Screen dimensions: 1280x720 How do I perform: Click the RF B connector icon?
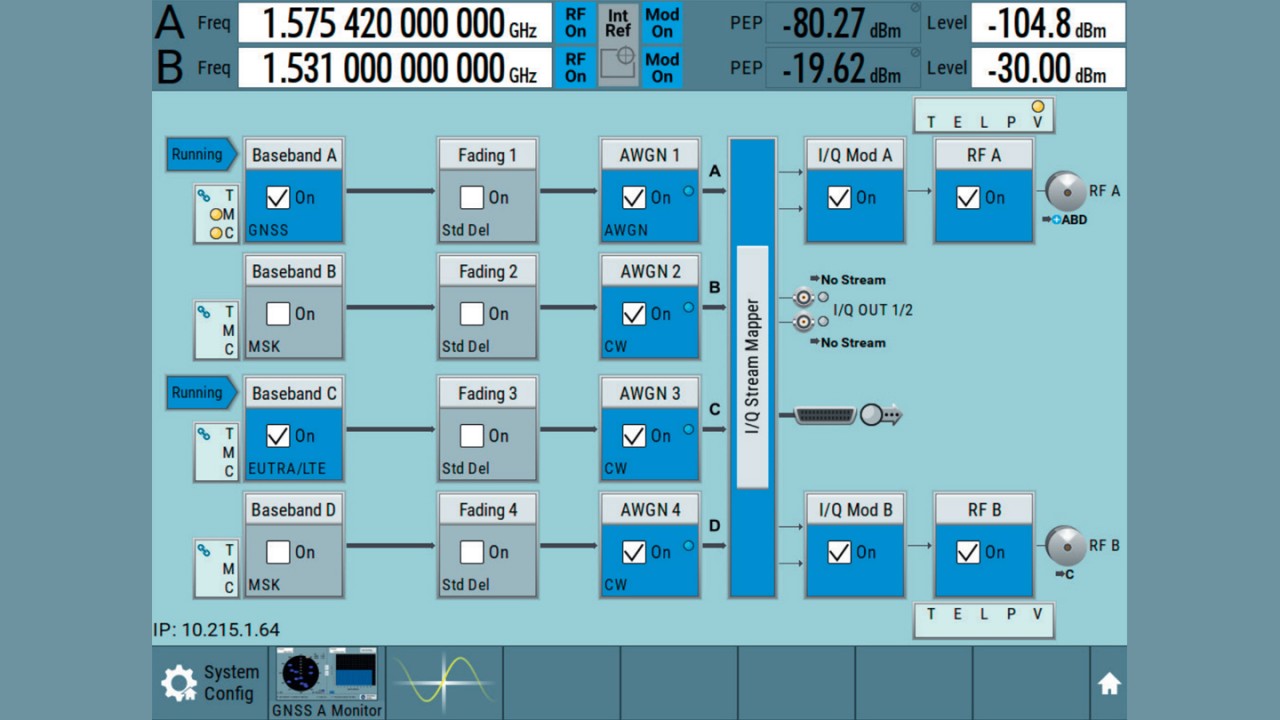click(1065, 546)
